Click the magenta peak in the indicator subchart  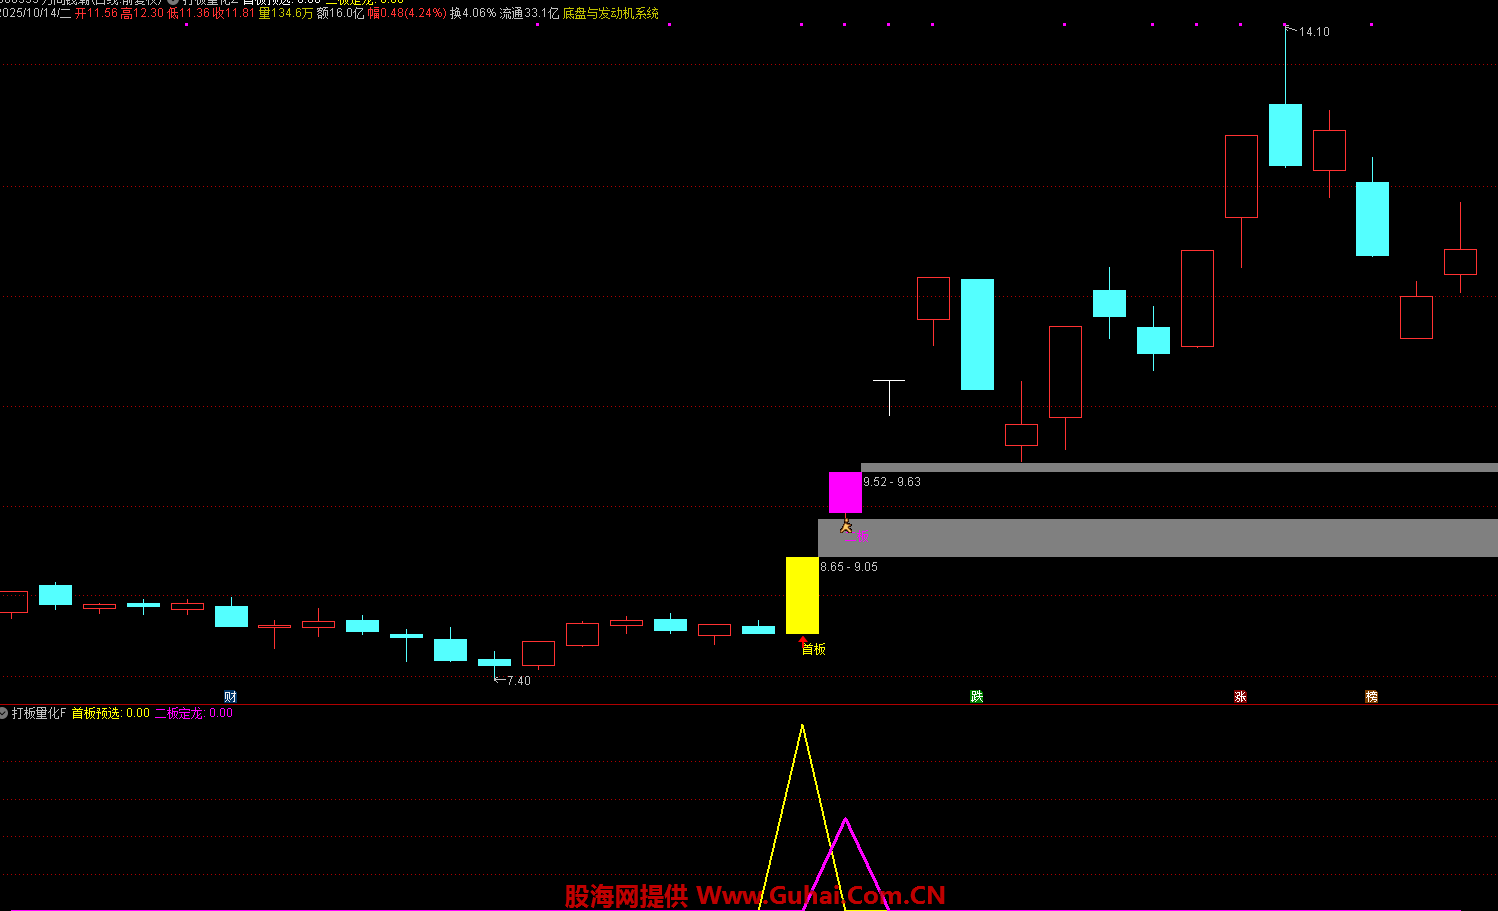coord(846,821)
